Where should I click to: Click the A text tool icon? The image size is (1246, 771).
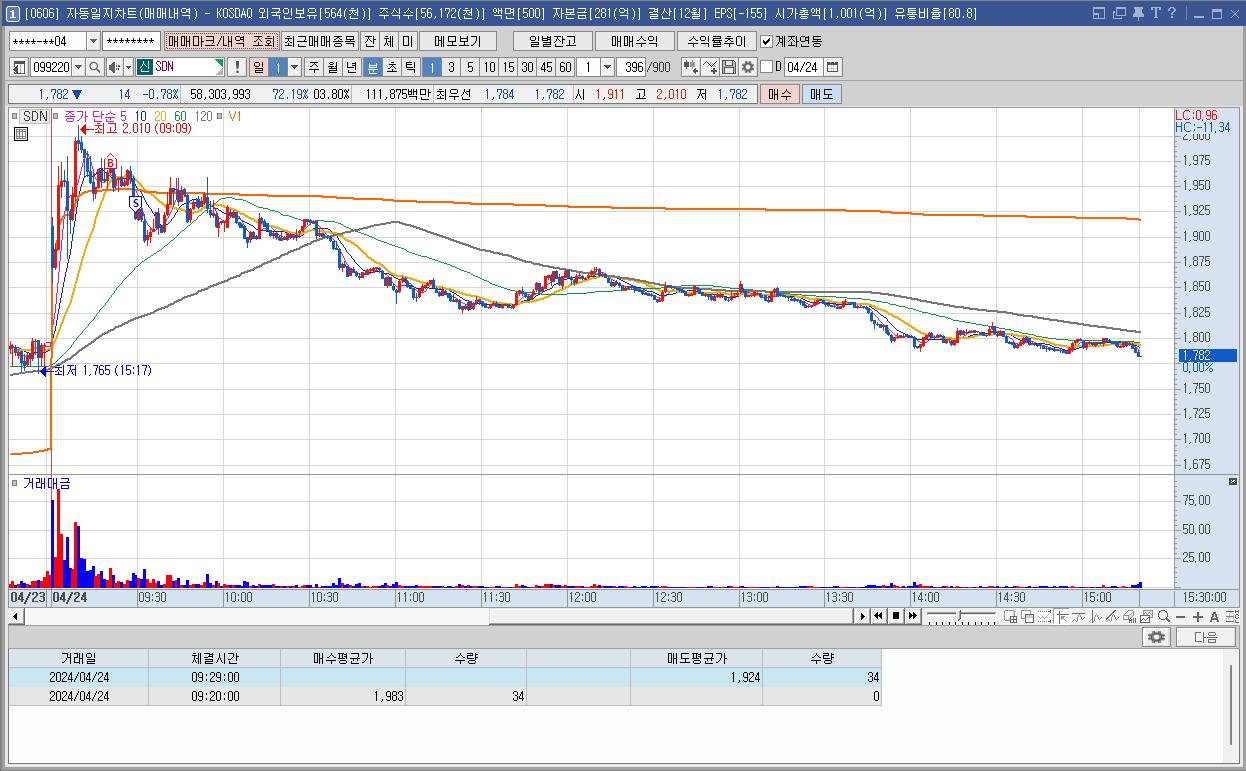coord(1215,617)
